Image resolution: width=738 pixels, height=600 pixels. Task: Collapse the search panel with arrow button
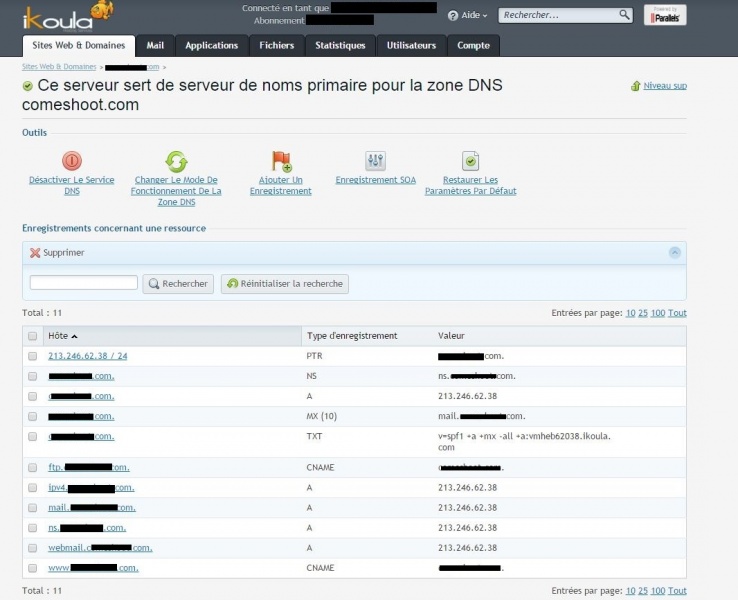[675, 253]
